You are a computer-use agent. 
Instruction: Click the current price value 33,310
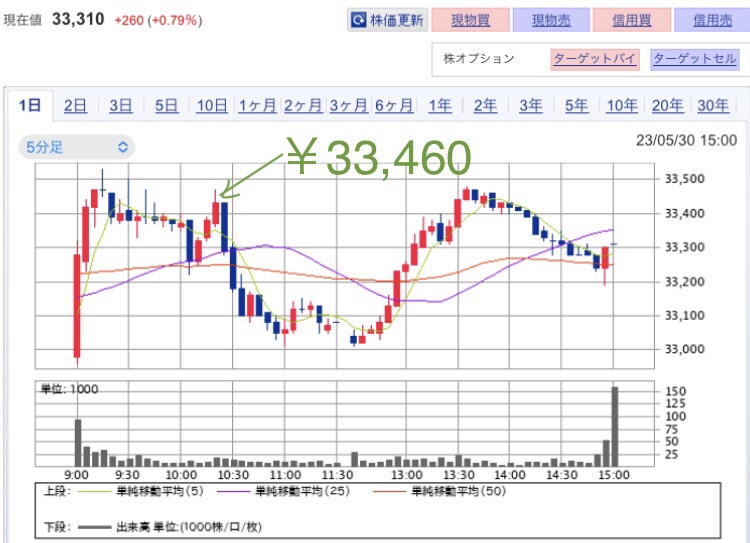pos(78,19)
